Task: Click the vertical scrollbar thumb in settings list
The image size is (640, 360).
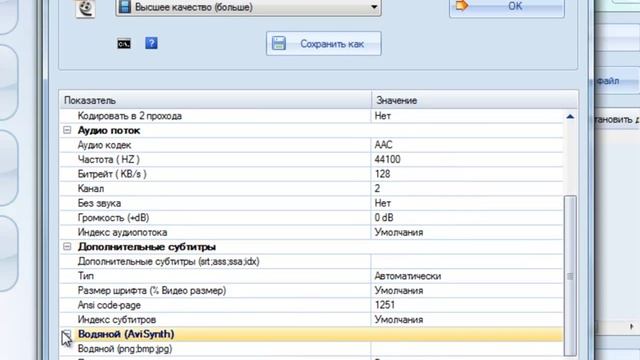Action: coord(570,276)
